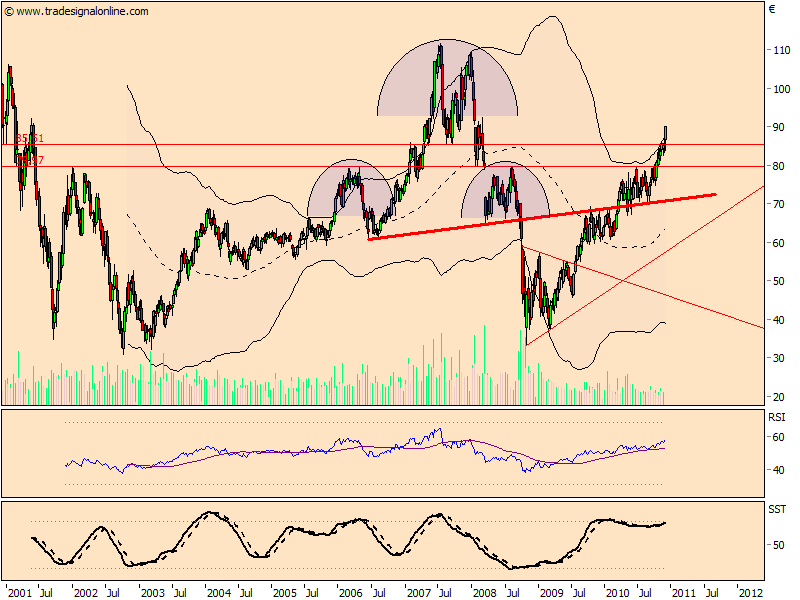This screenshot has height=600, width=800.
Task: Click the 40 level label in the RSI panel
Action: (x=779, y=470)
